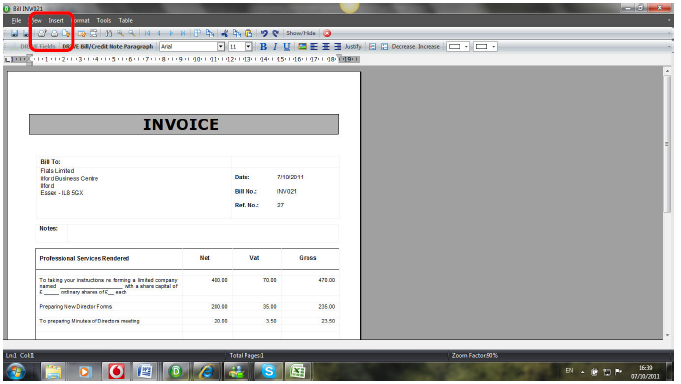Click the scrollbar up arrow

[667, 71]
